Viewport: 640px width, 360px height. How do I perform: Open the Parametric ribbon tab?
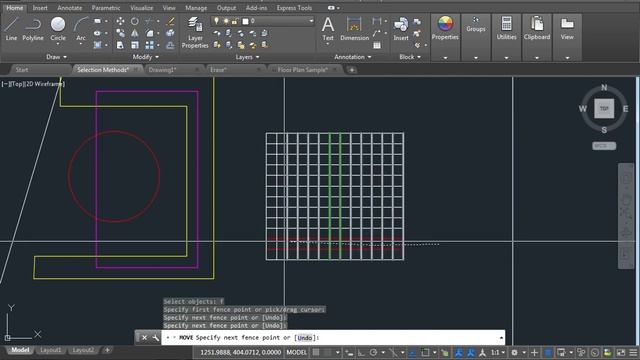click(106, 8)
